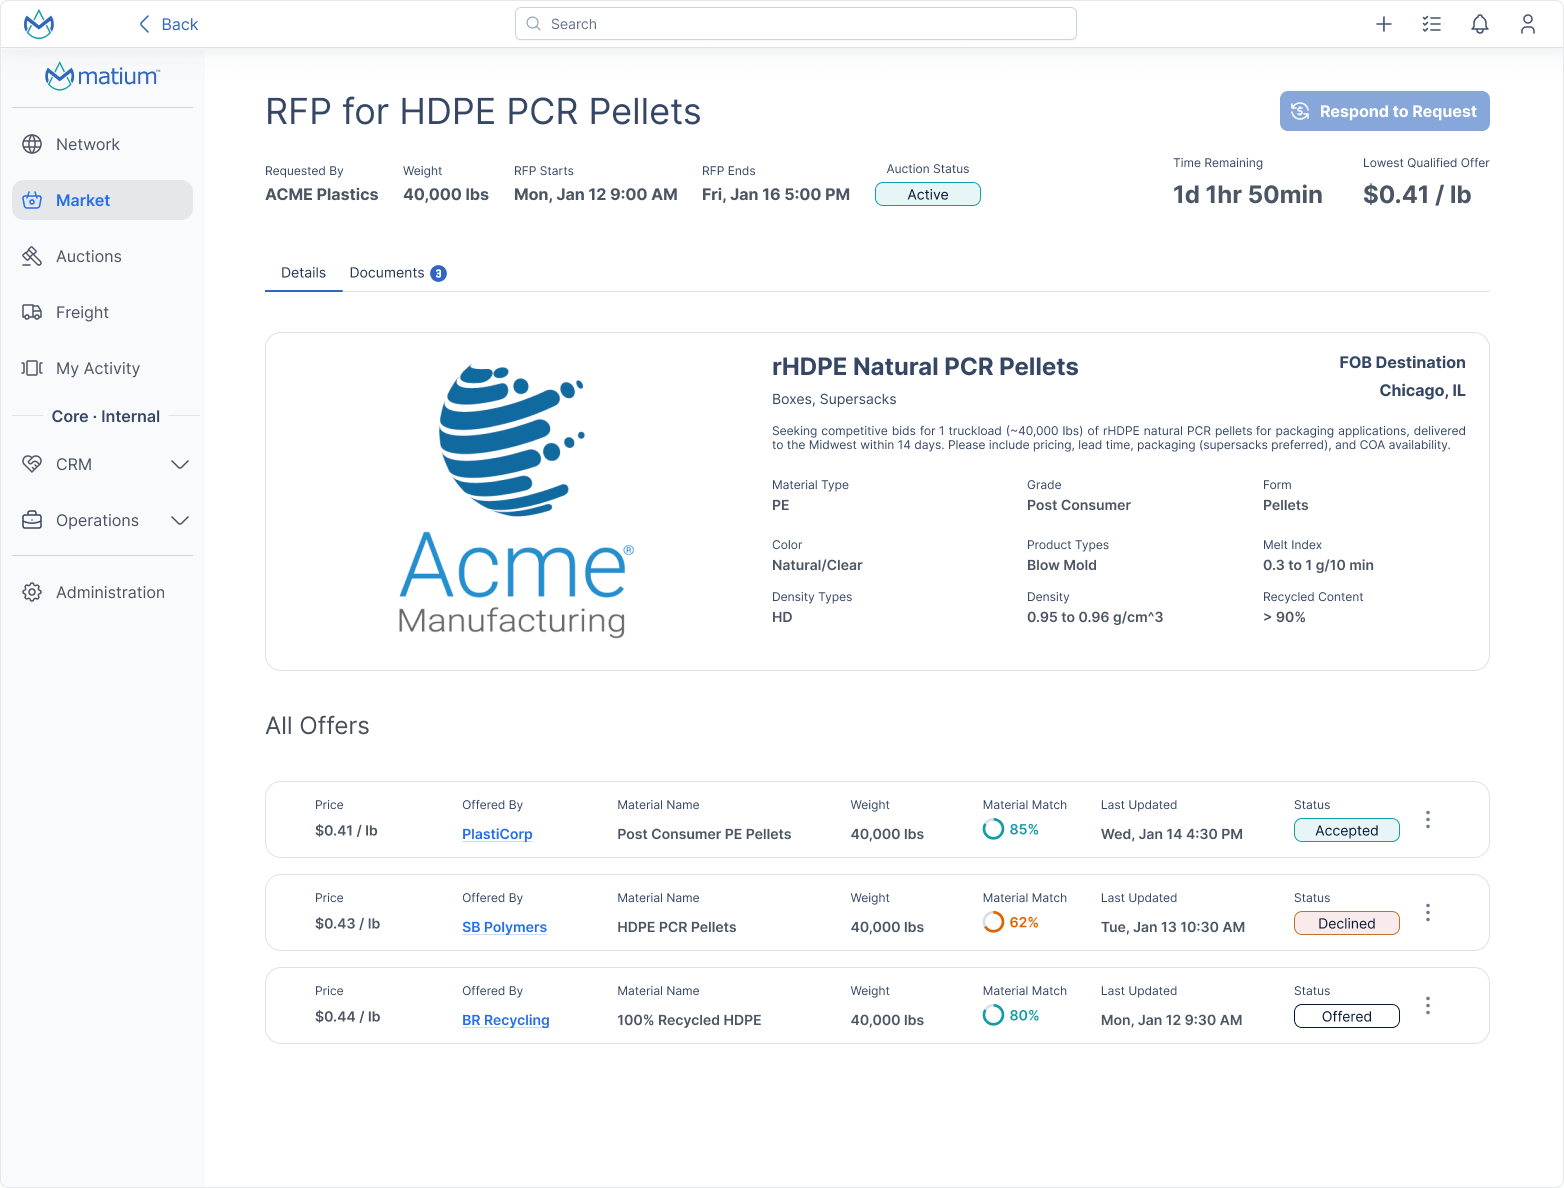1564x1188 pixels.
Task: Switch to the Documents tab
Action: 388,272
